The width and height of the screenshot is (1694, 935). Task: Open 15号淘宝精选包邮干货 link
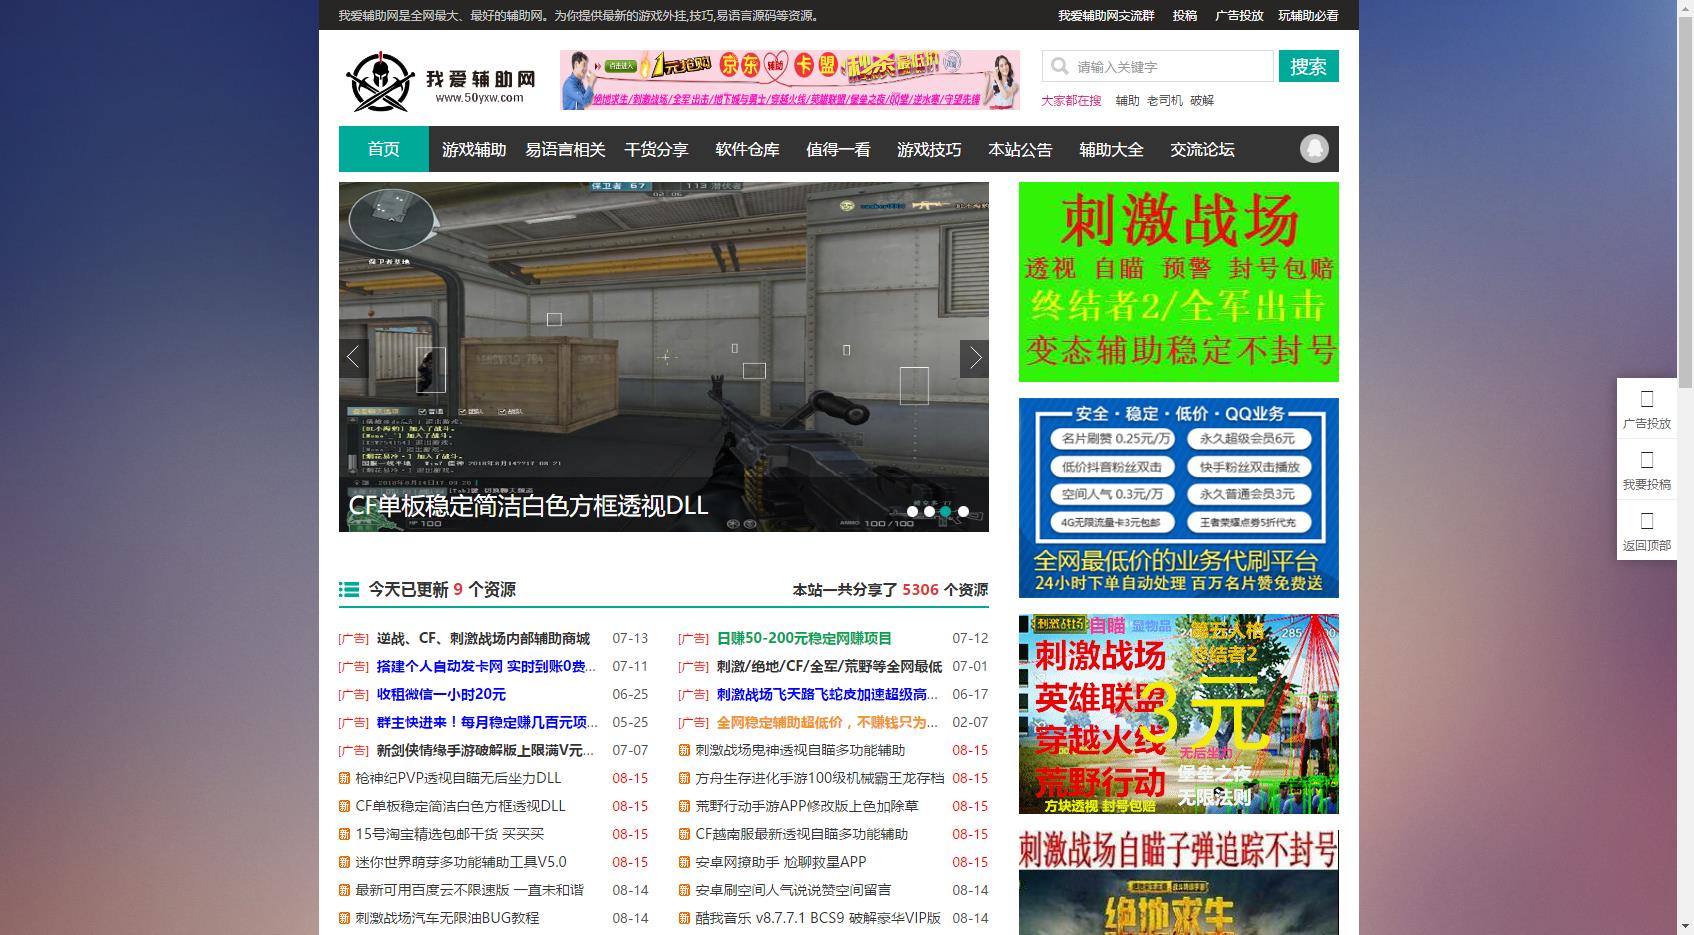(x=450, y=834)
